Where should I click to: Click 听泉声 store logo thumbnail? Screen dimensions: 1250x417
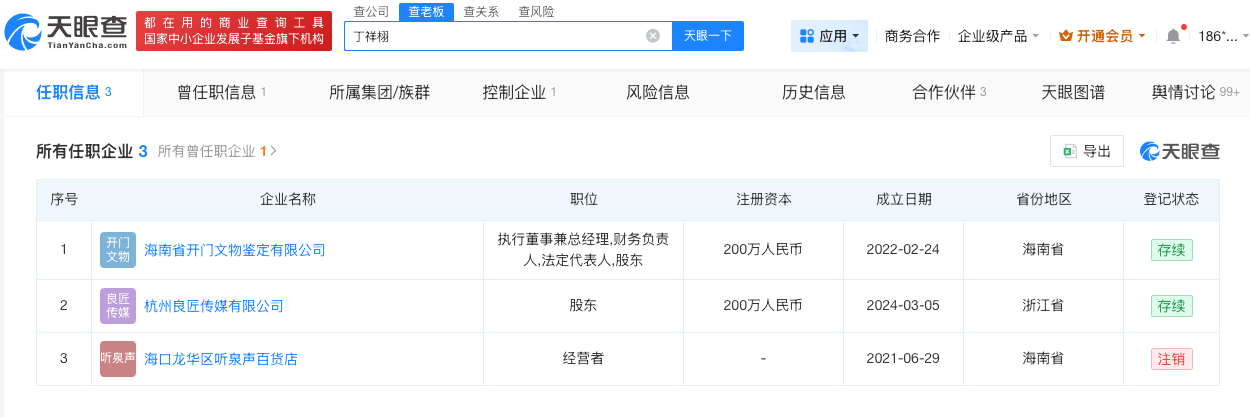point(118,359)
